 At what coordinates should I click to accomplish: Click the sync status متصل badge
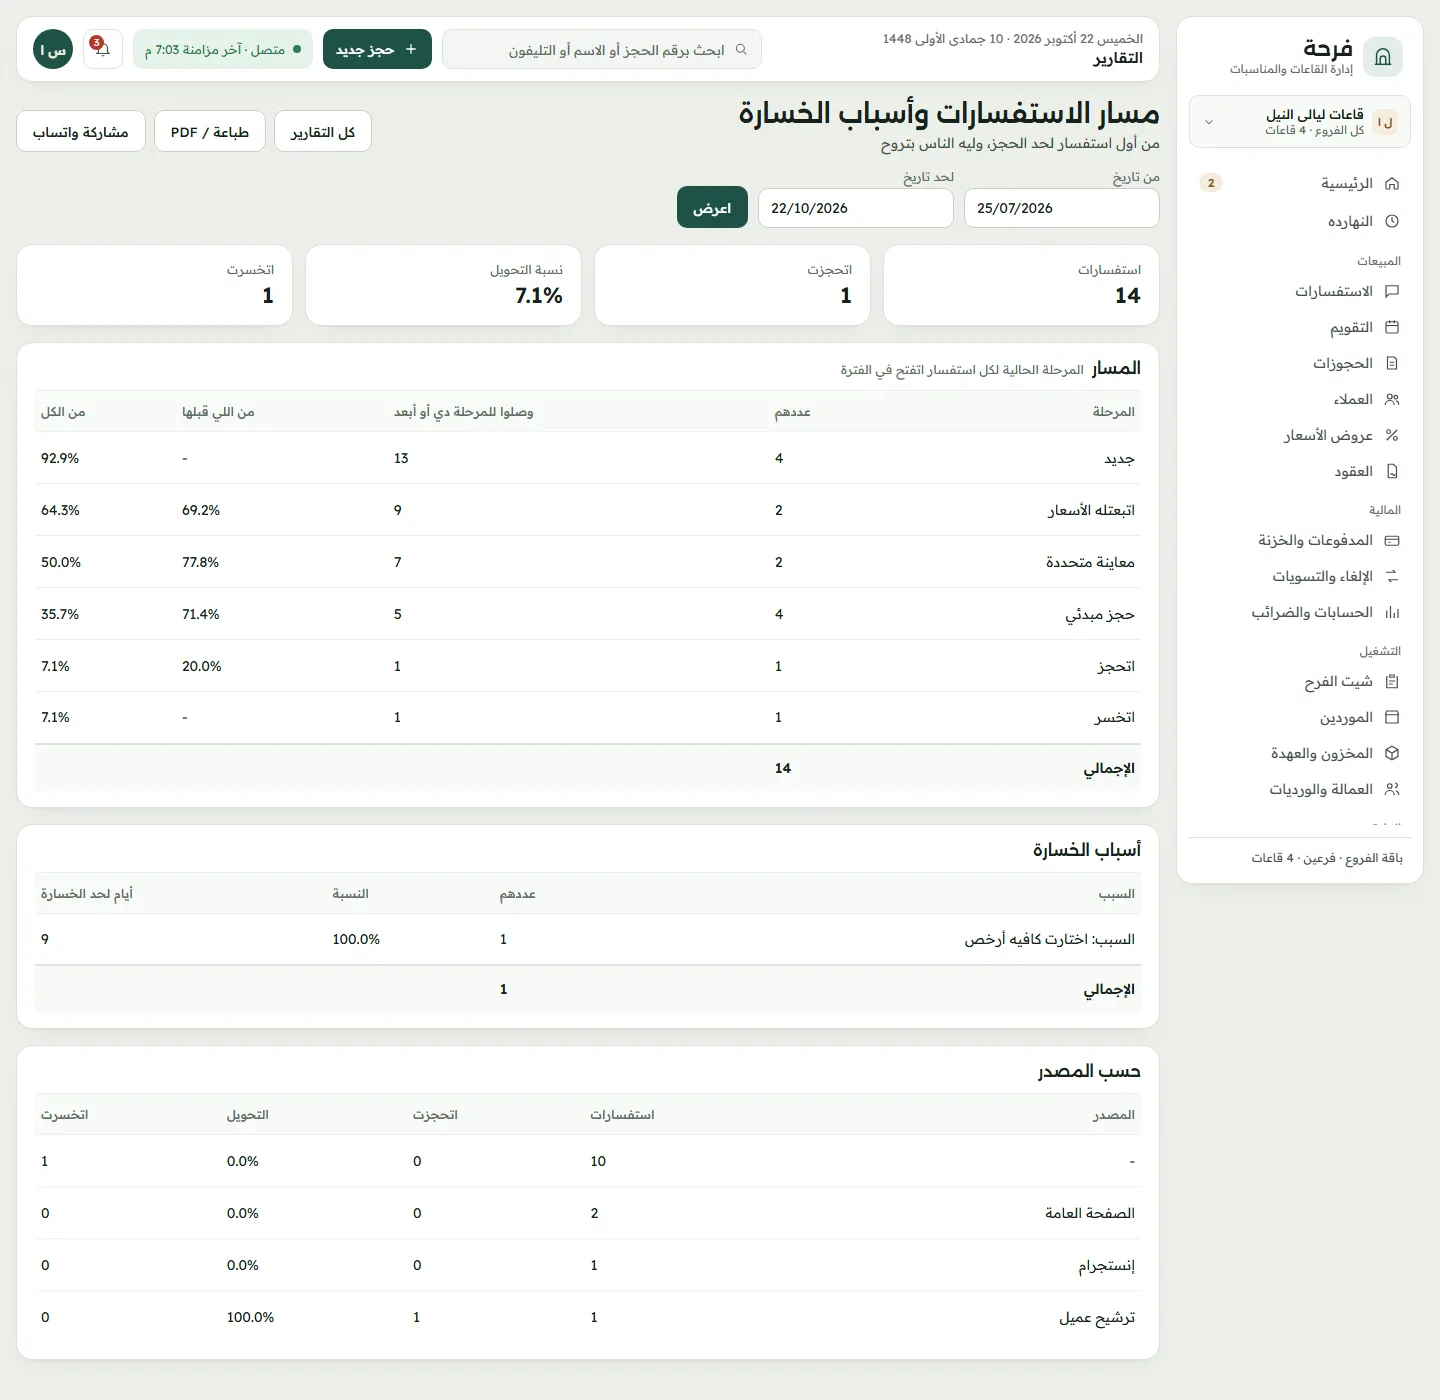pyautogui.click(x=223, y=49)
